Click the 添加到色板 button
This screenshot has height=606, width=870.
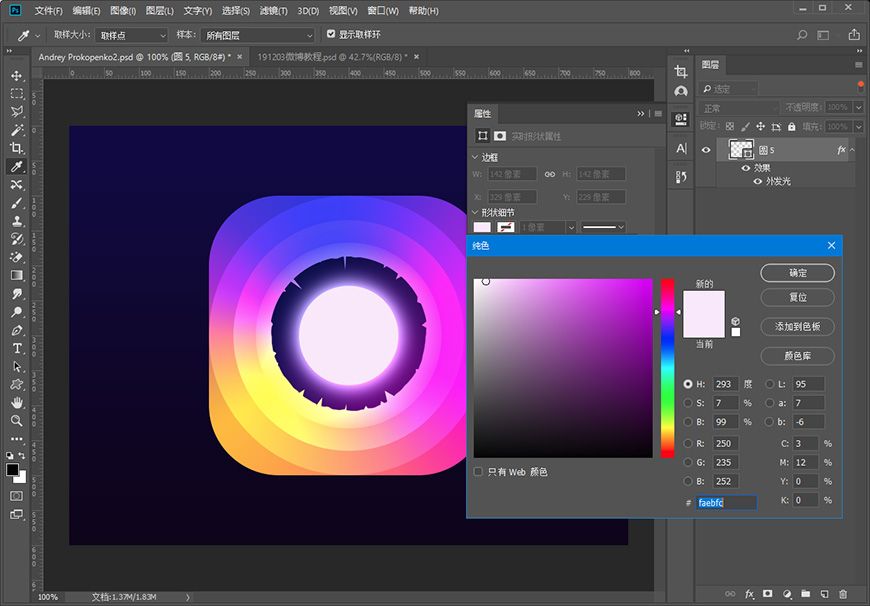[797, 326]
